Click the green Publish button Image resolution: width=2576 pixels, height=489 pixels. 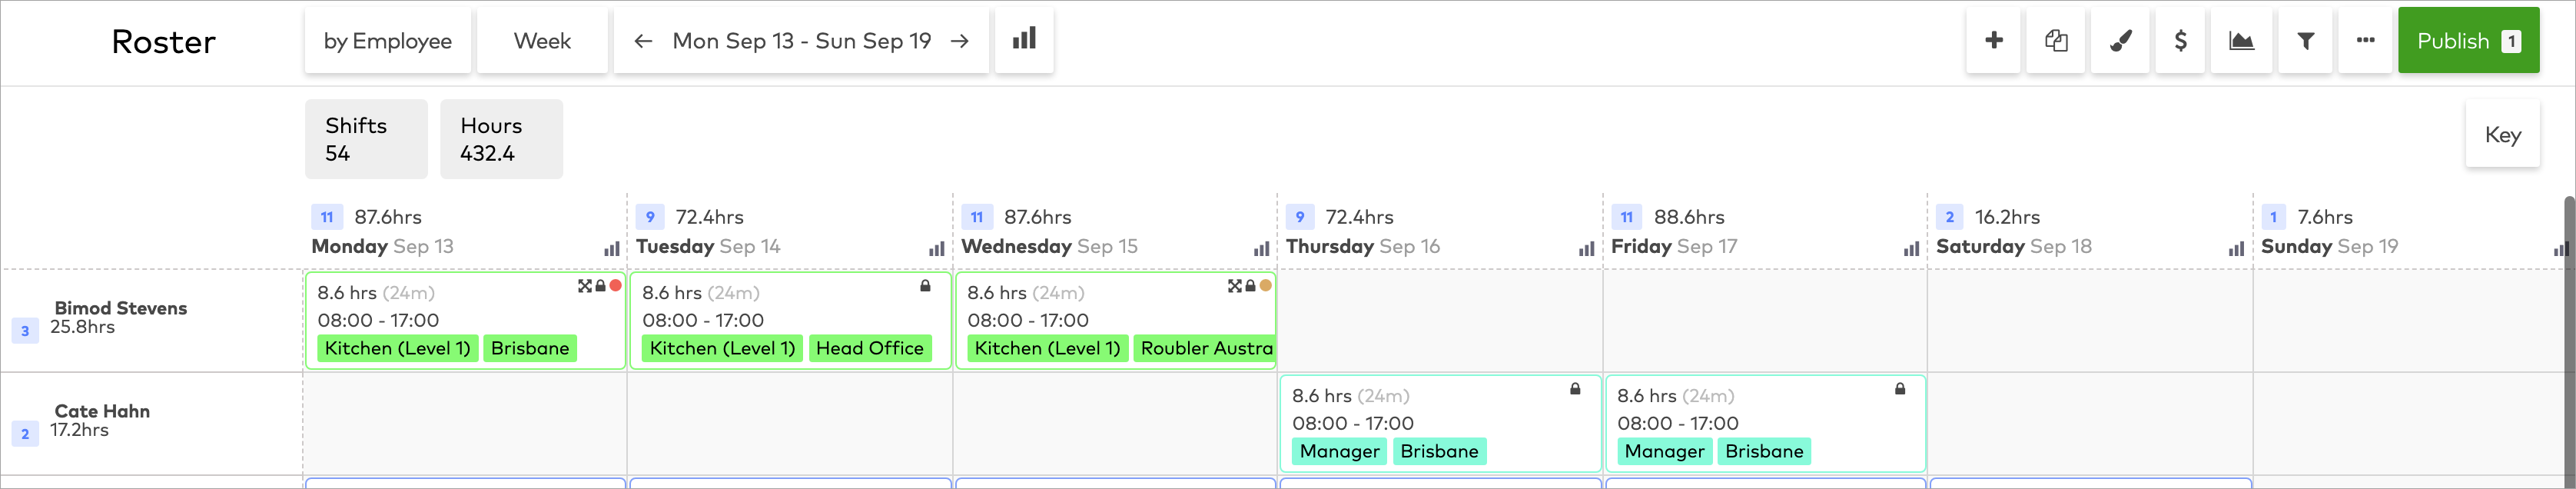point(2467,41)
